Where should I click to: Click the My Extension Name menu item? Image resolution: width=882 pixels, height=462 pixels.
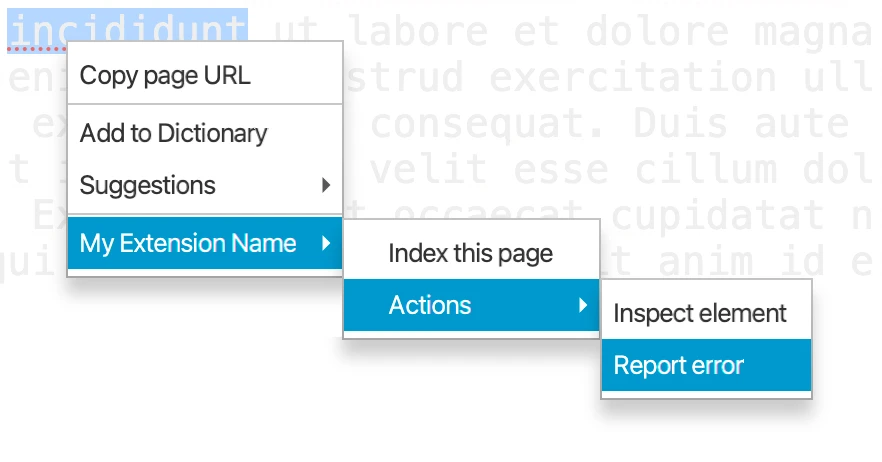(x=188, y=243)
